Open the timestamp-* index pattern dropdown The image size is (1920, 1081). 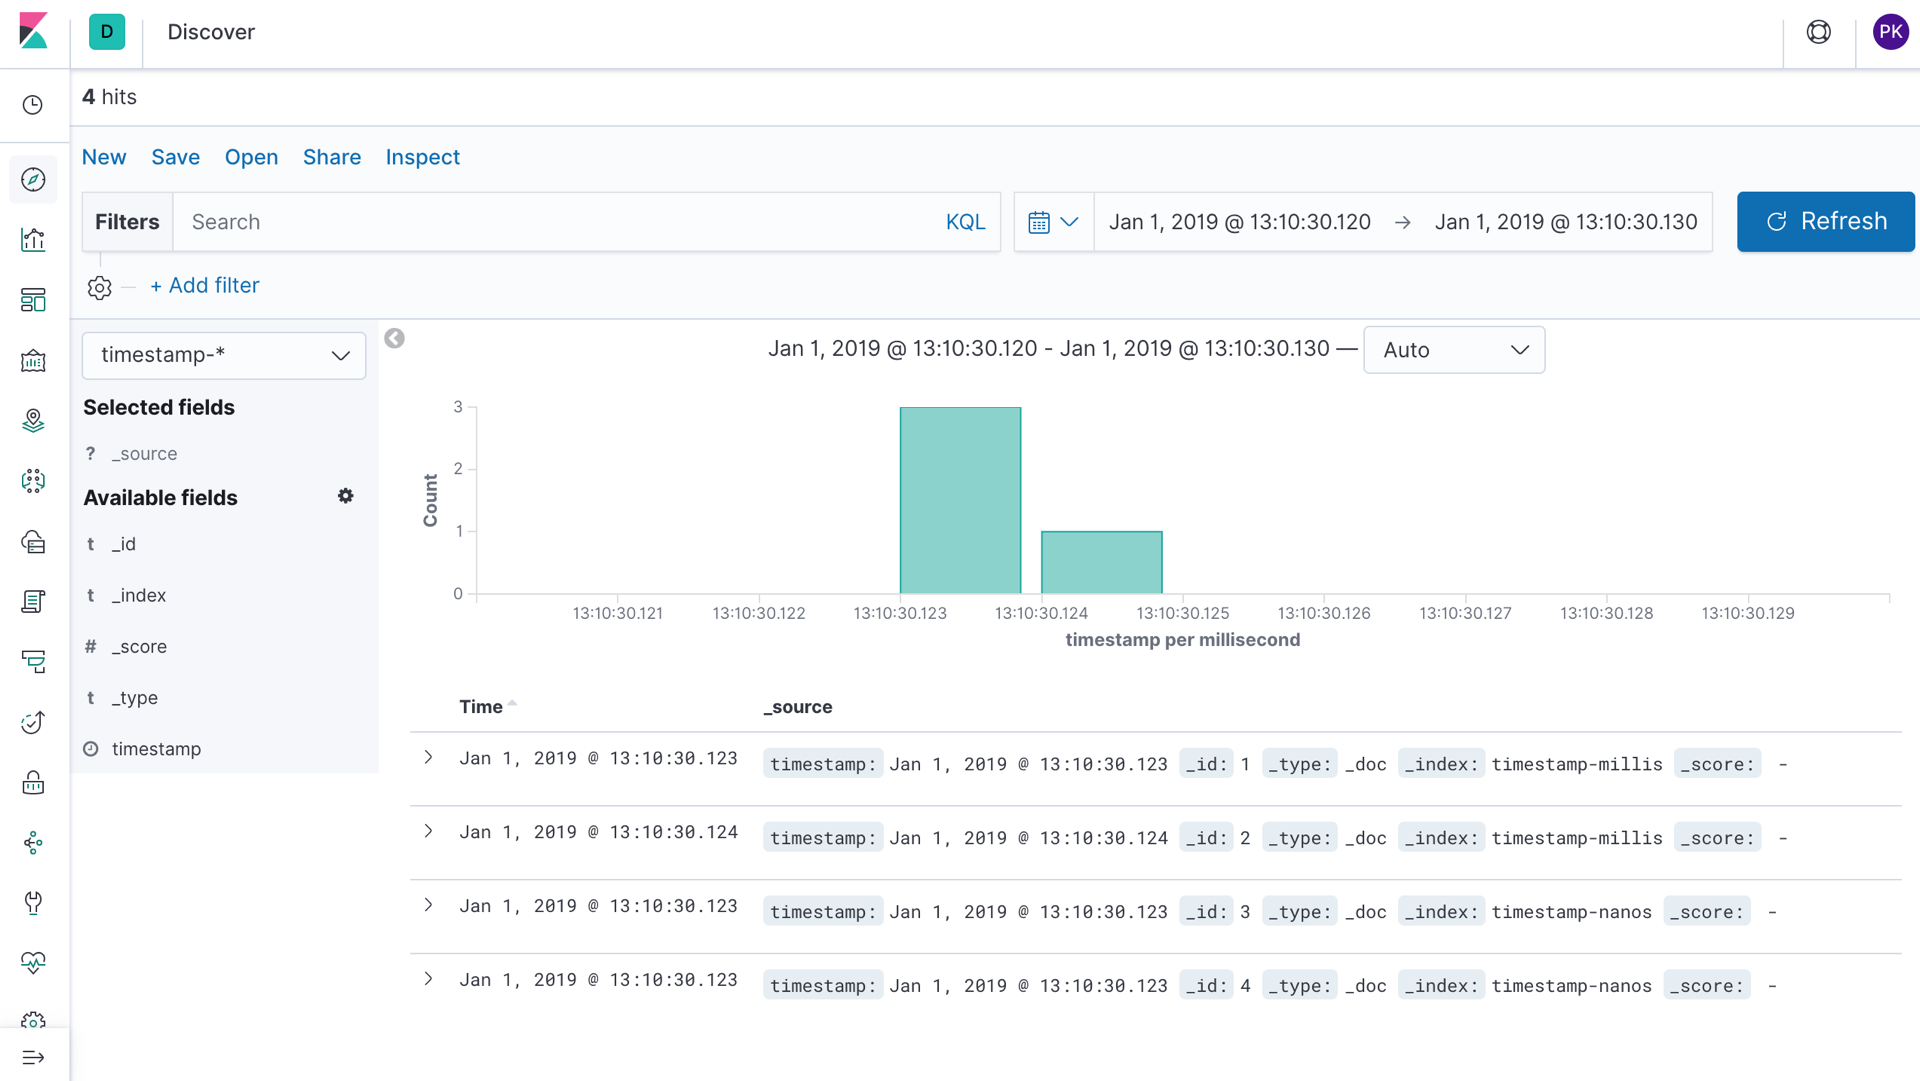[224, 356]
